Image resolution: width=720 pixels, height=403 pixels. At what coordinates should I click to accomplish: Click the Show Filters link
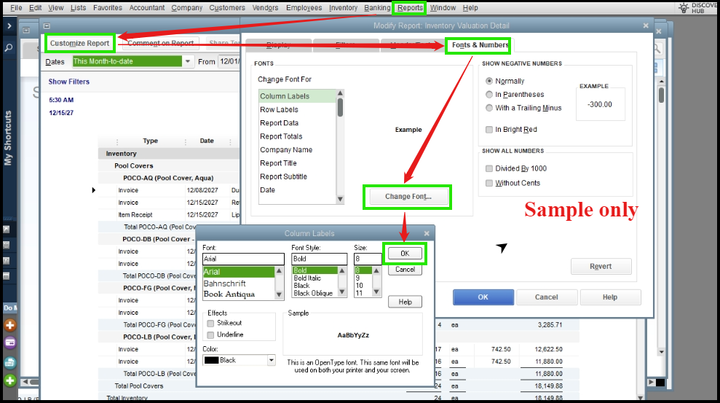tap(69, 82)
